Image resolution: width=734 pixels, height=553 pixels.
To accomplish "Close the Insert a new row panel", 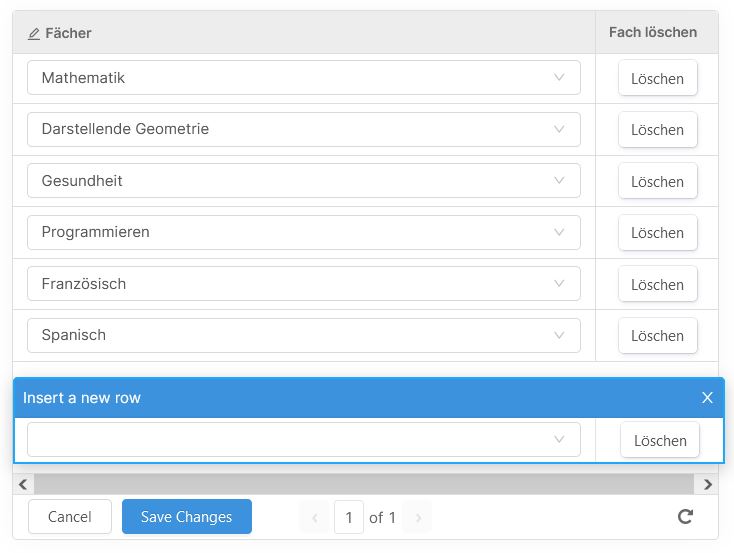I will pos(707,398).
